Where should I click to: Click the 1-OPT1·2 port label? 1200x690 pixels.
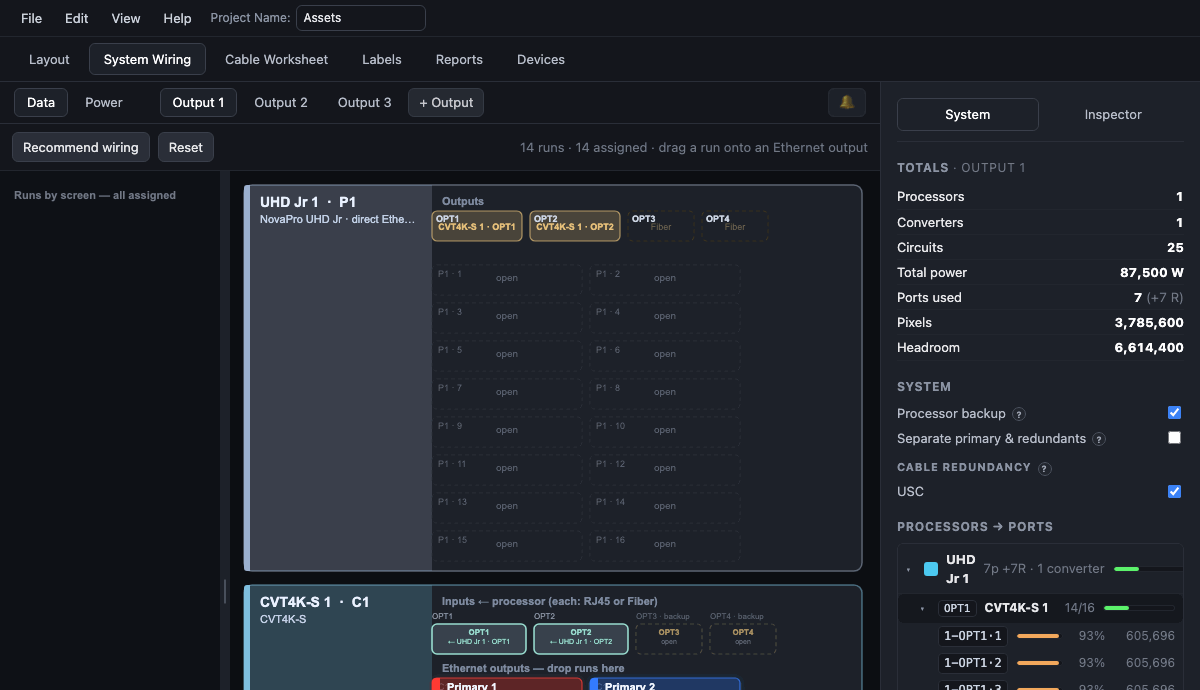[x=973, y=662]
